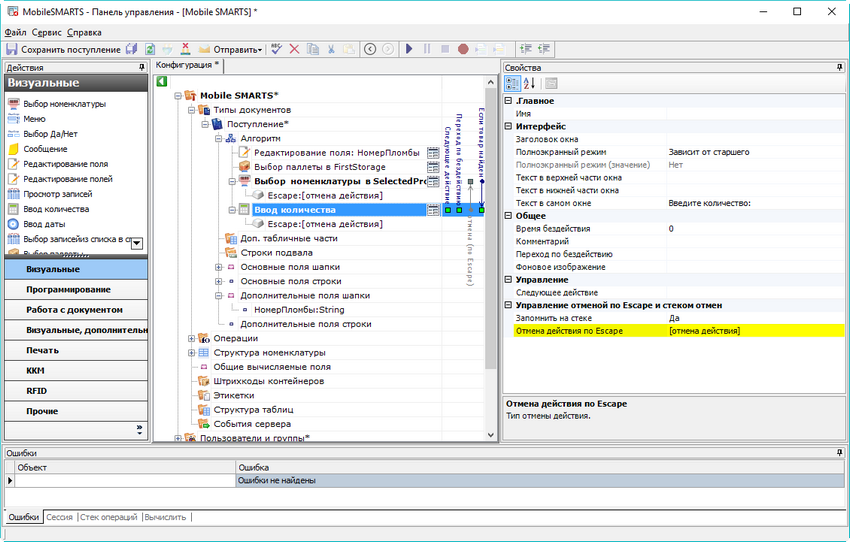Screen dimensions: 850x542
Task: Open the RFID actions group
Action: coord(76,391)
